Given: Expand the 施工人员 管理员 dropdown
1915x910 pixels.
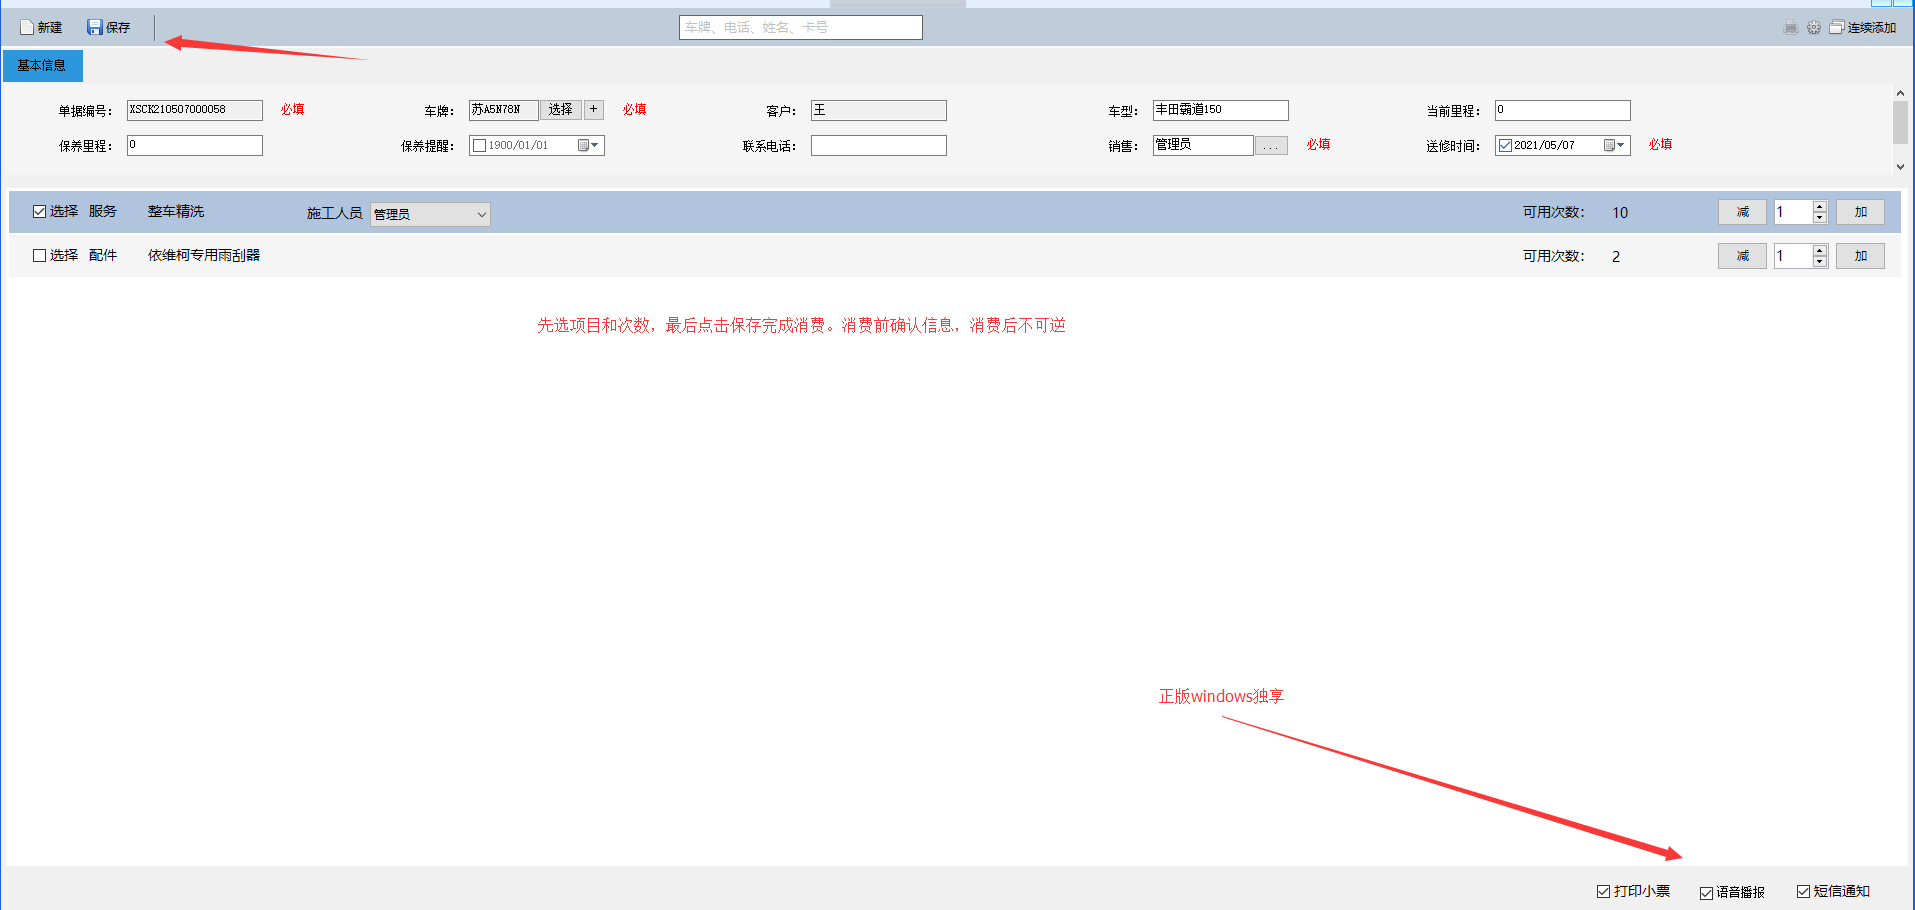Looking at the screenshot, I should (481, 214).
